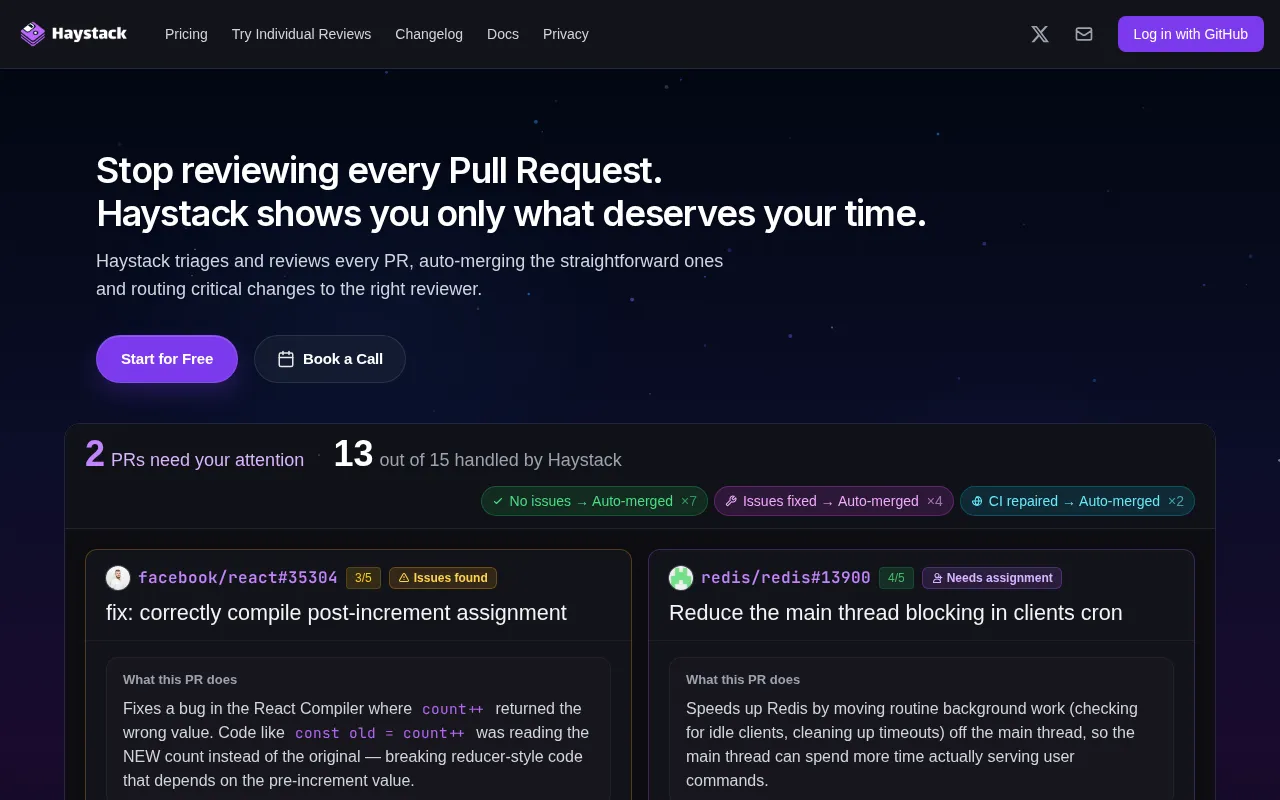
Task: Click the Needs assignment badge
Action: click(x=992, y=578)
